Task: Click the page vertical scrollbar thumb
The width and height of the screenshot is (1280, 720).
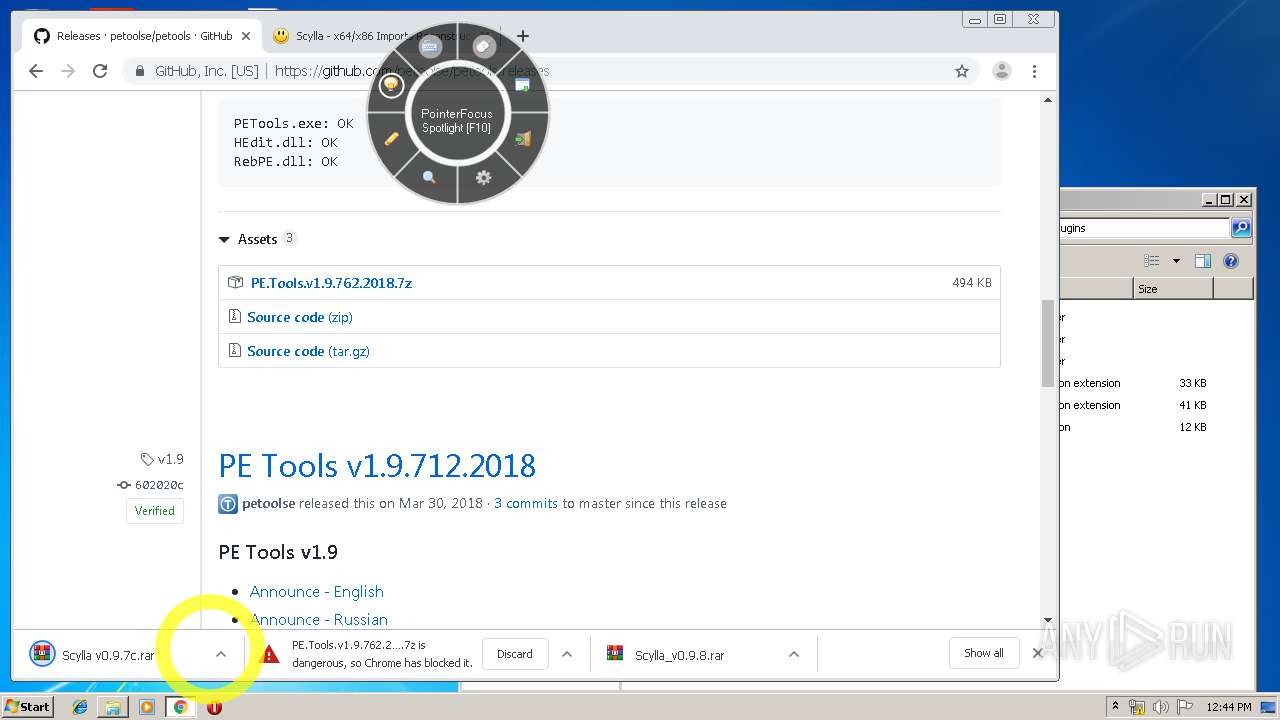Action: tap(1047, 344)
